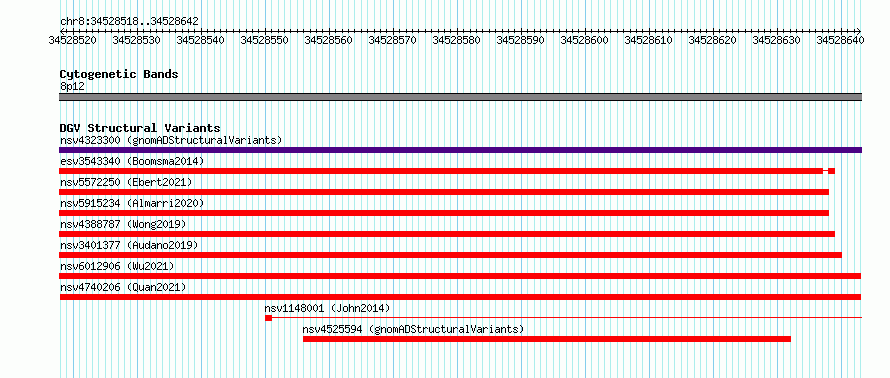This screenshot has width=890, height=378.
Task: Click ruler position 34528550
Action: 265,40
